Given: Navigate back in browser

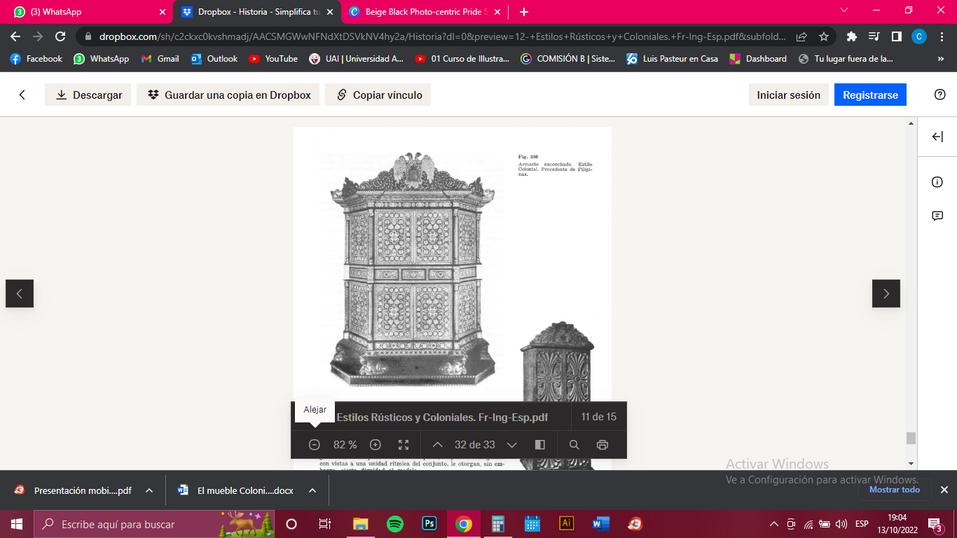Looking at the screenshot, I should tap(15, 37).
